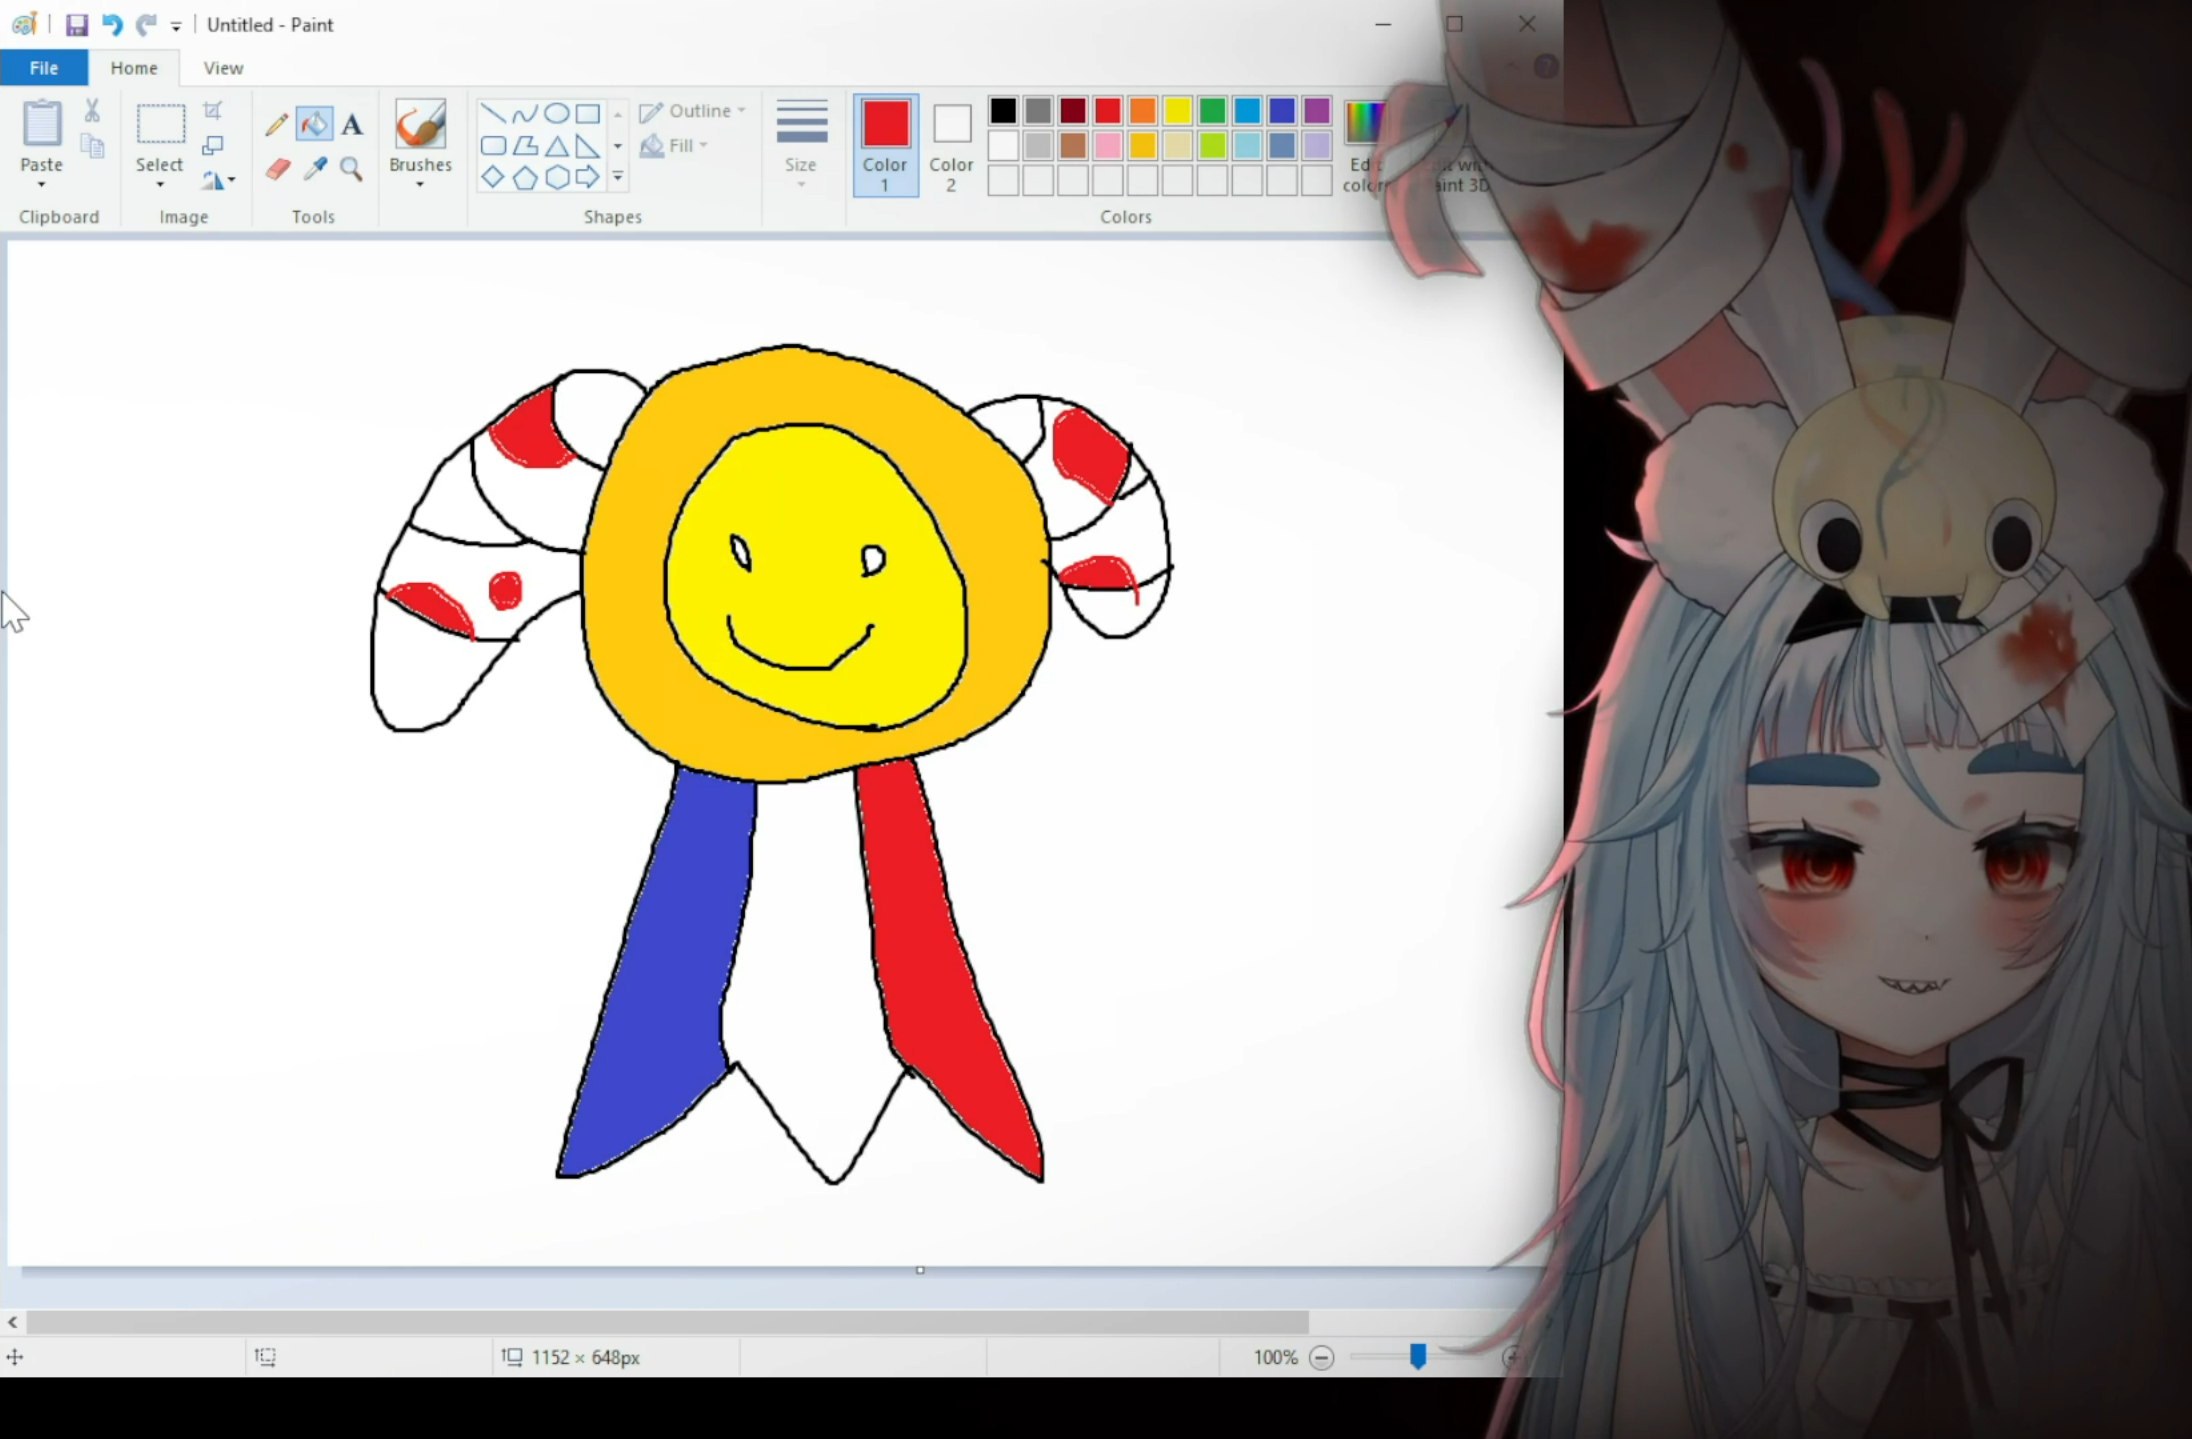Pick the purple color swatch
Screen dimensions: 2192x1439
tap(1317, 111)
